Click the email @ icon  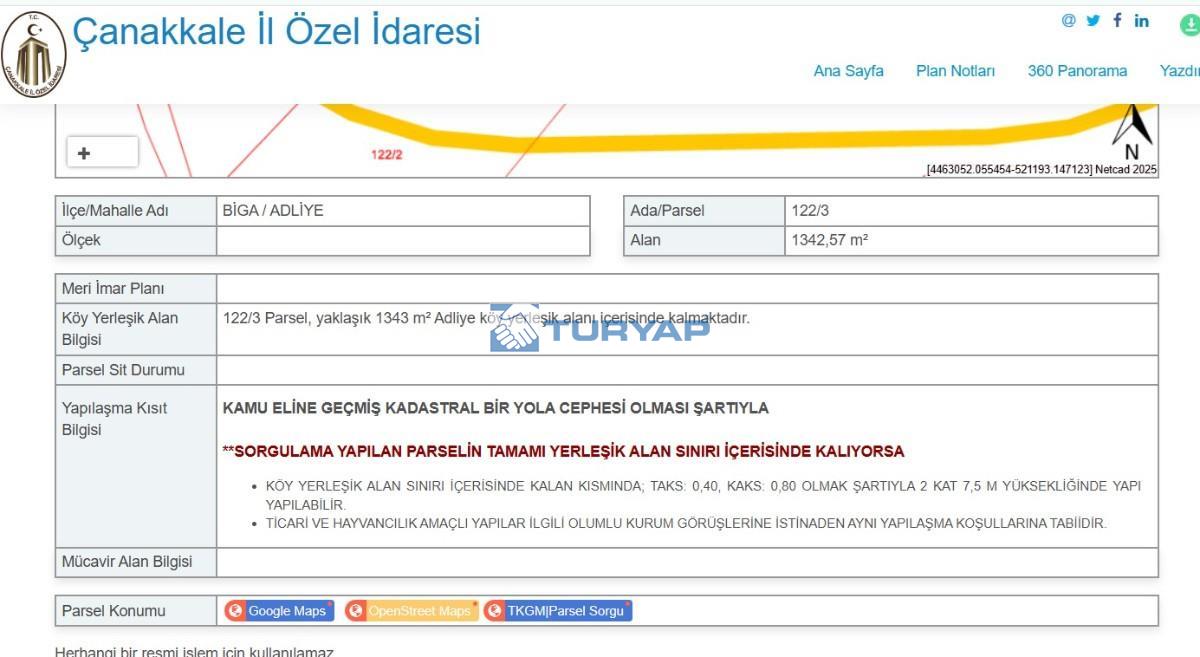point(1068,21)
